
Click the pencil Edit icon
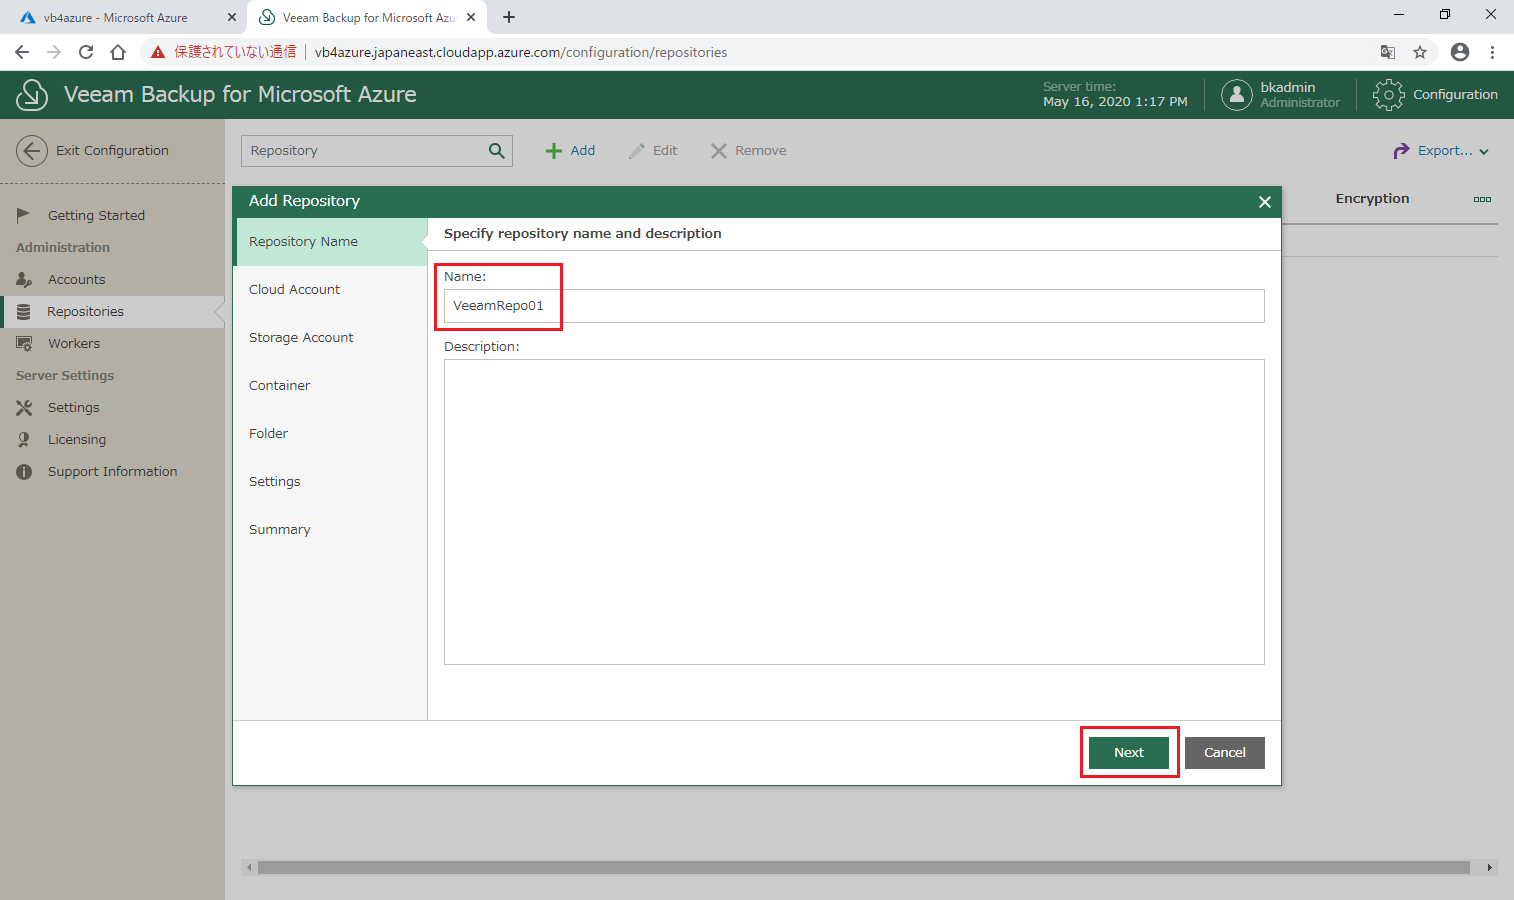636,151
